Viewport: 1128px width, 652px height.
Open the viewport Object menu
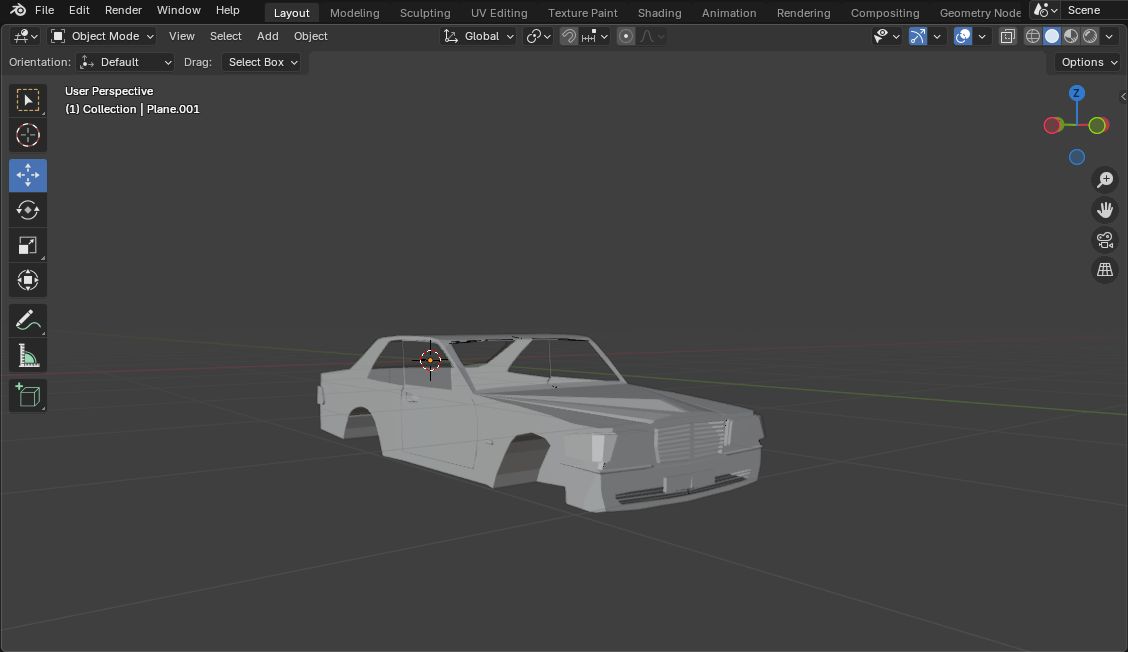coord(311,36)
